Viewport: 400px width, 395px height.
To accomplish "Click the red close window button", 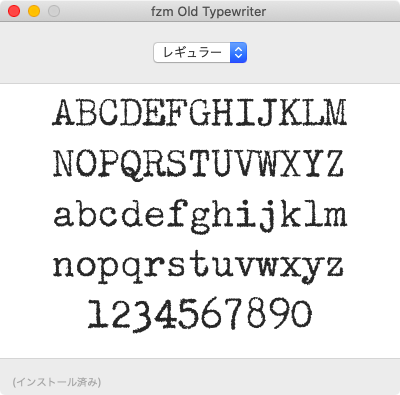I will point(14,11).
